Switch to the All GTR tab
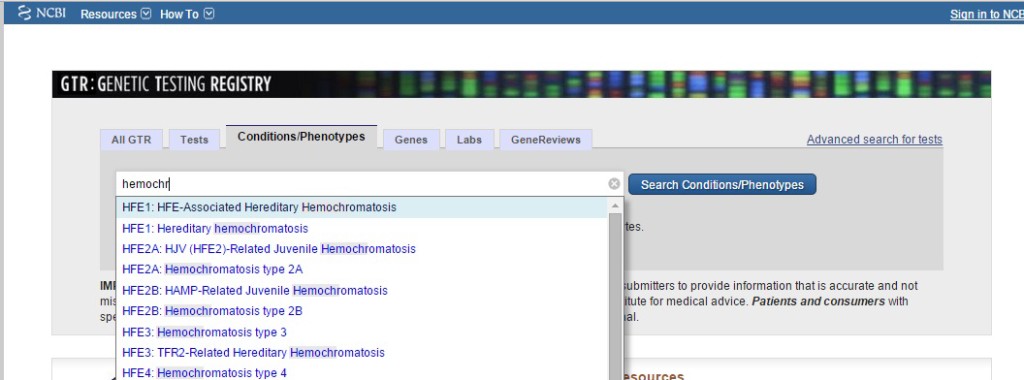The height and width of the screenshot is (380, 1024). (x=131, y=140)
